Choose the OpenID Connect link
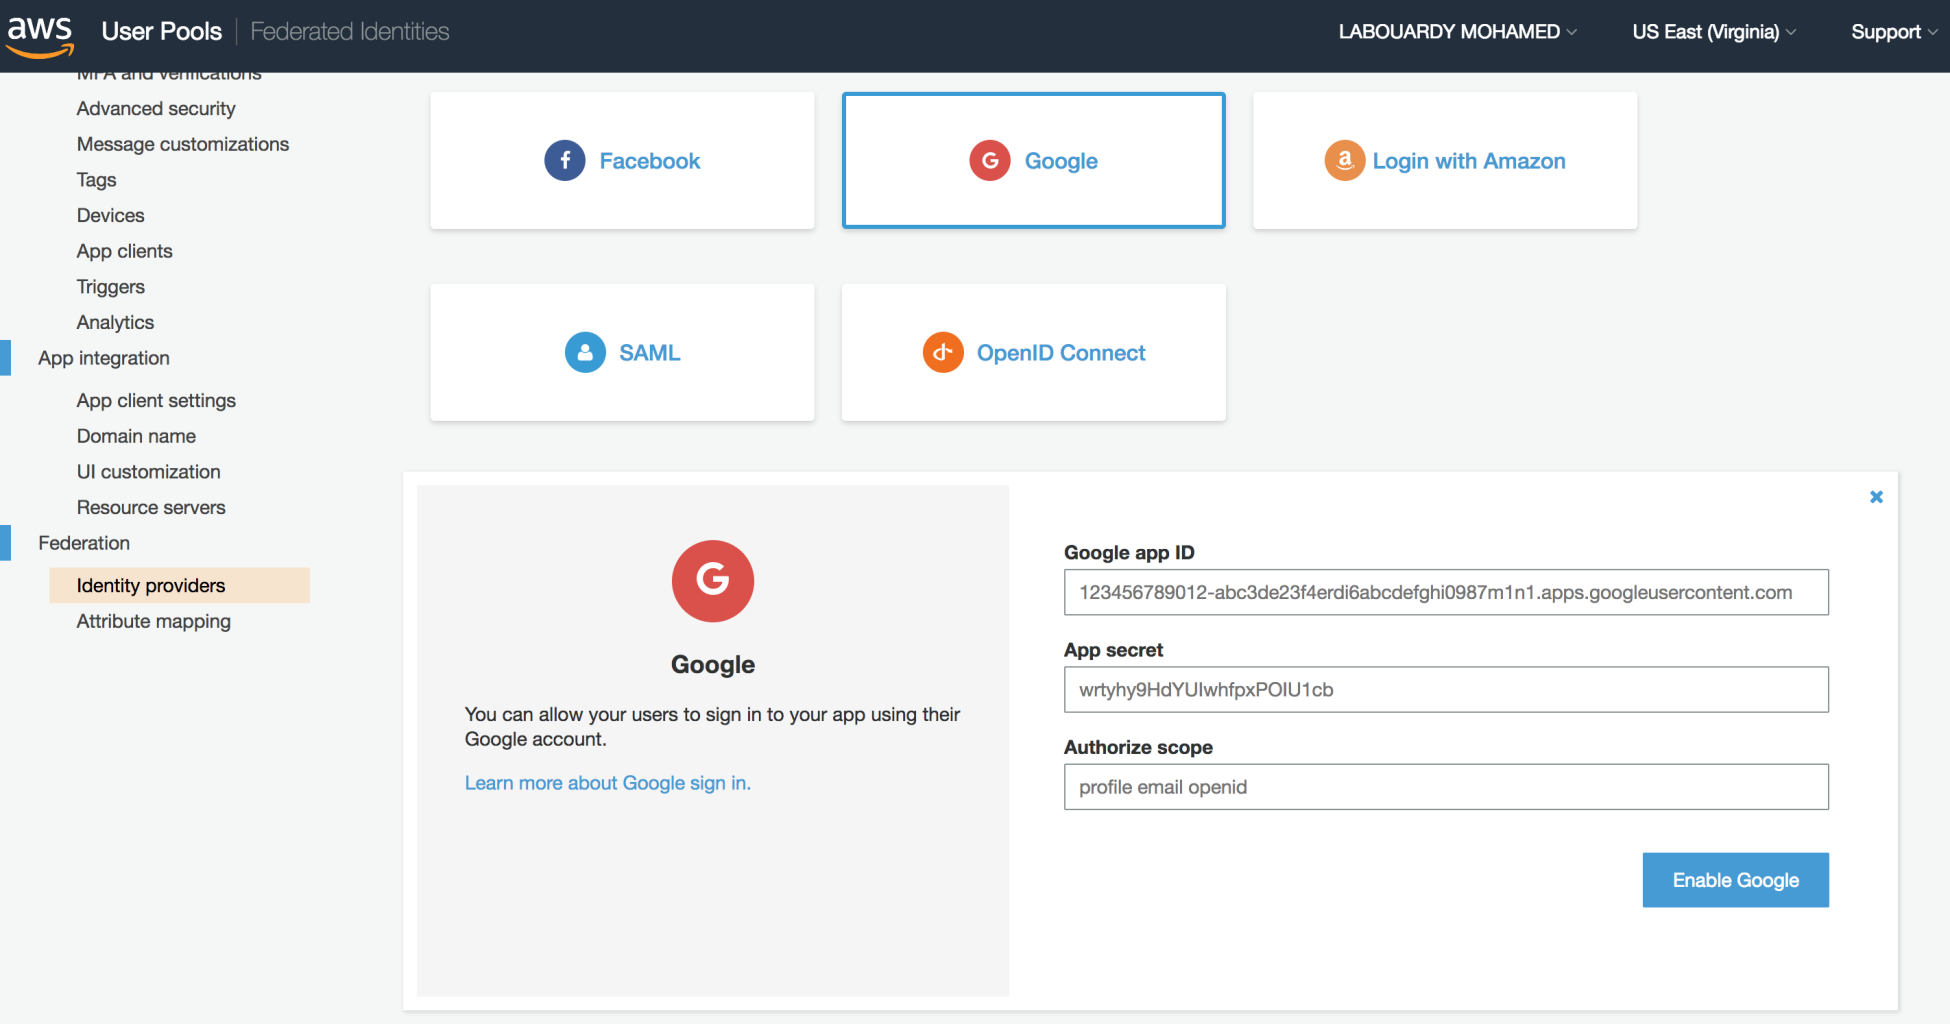 click(1061, 352)
